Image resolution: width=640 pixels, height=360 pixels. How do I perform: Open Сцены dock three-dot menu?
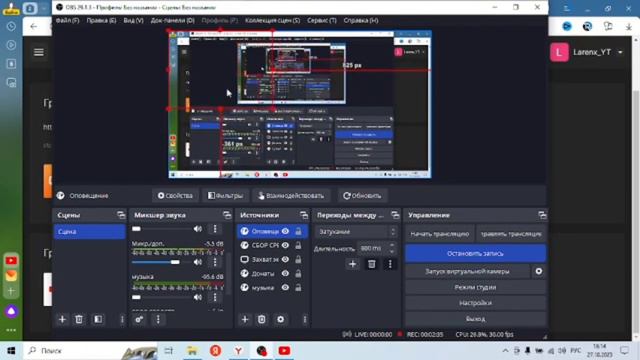tap(122, 320)
